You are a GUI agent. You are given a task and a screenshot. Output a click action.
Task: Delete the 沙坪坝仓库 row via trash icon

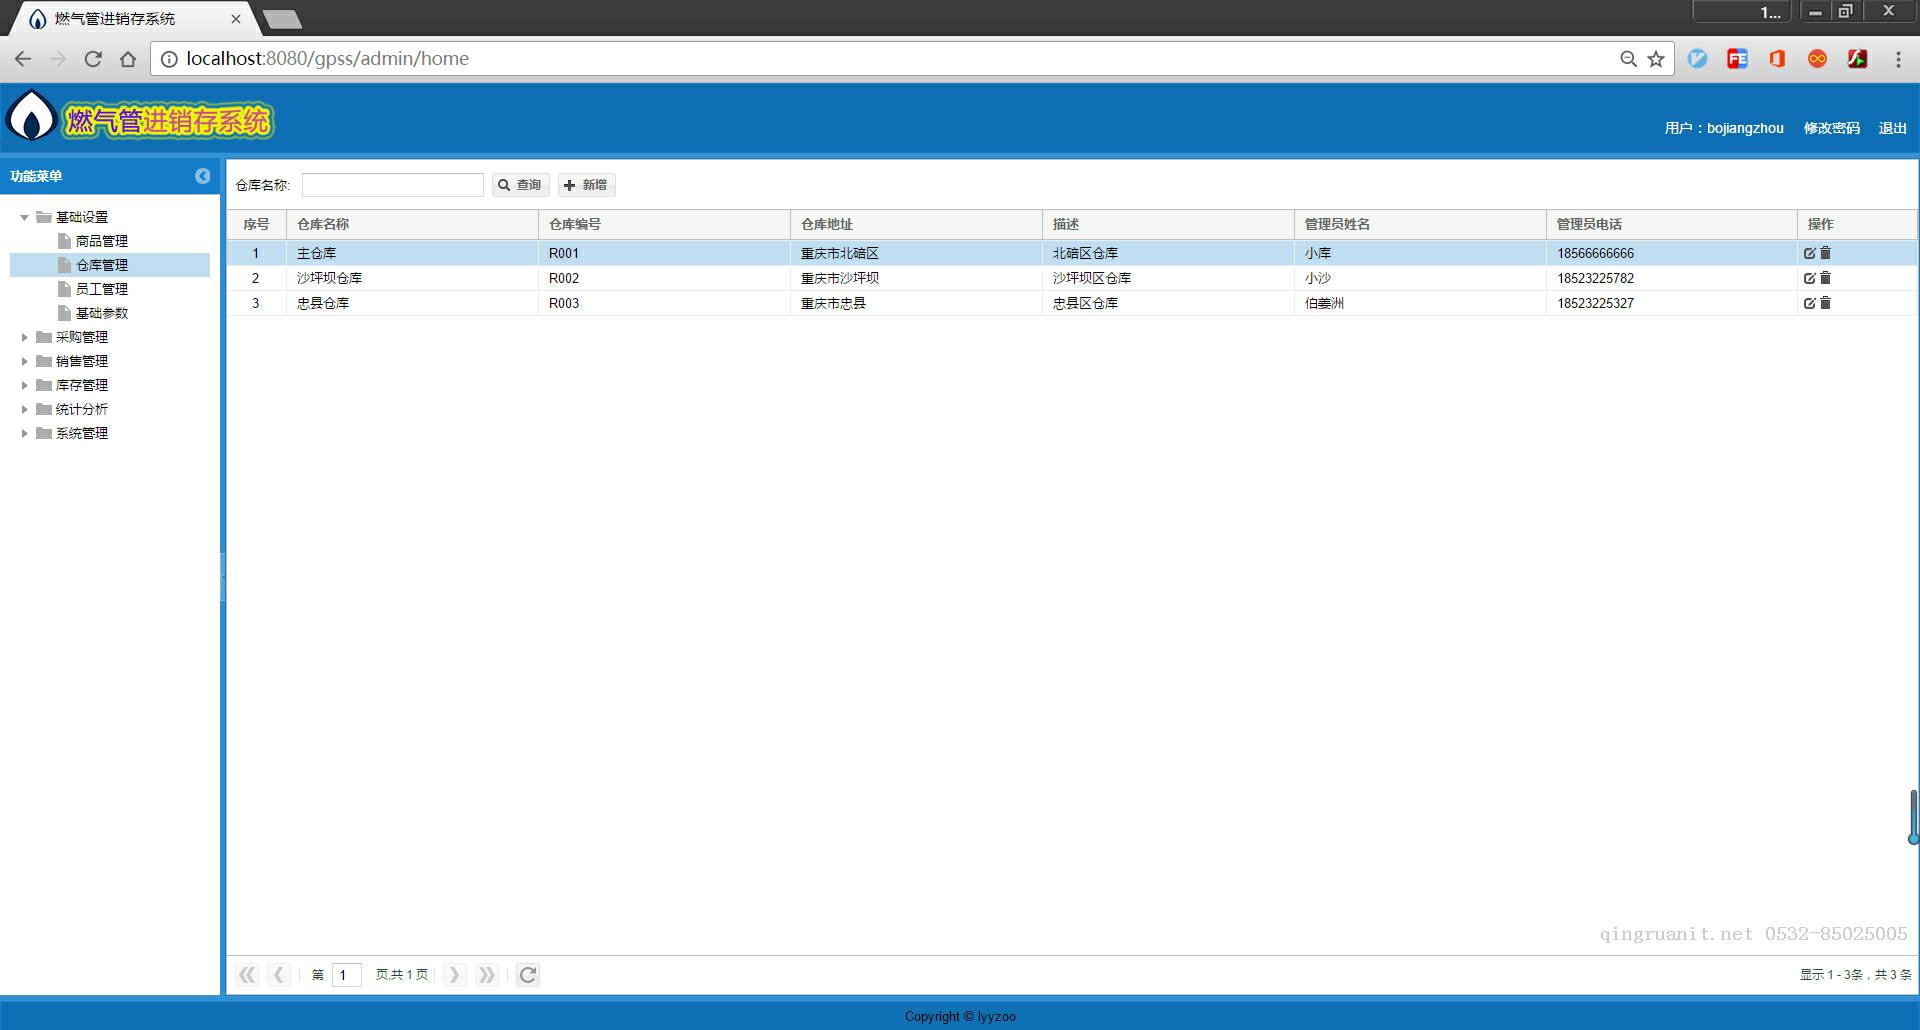click(x=1825, y=278)
